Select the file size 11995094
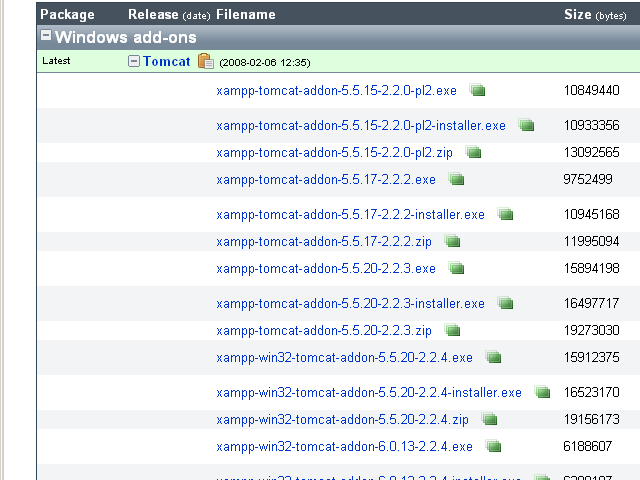The image size is (640, 480). (x=591, y=241)
